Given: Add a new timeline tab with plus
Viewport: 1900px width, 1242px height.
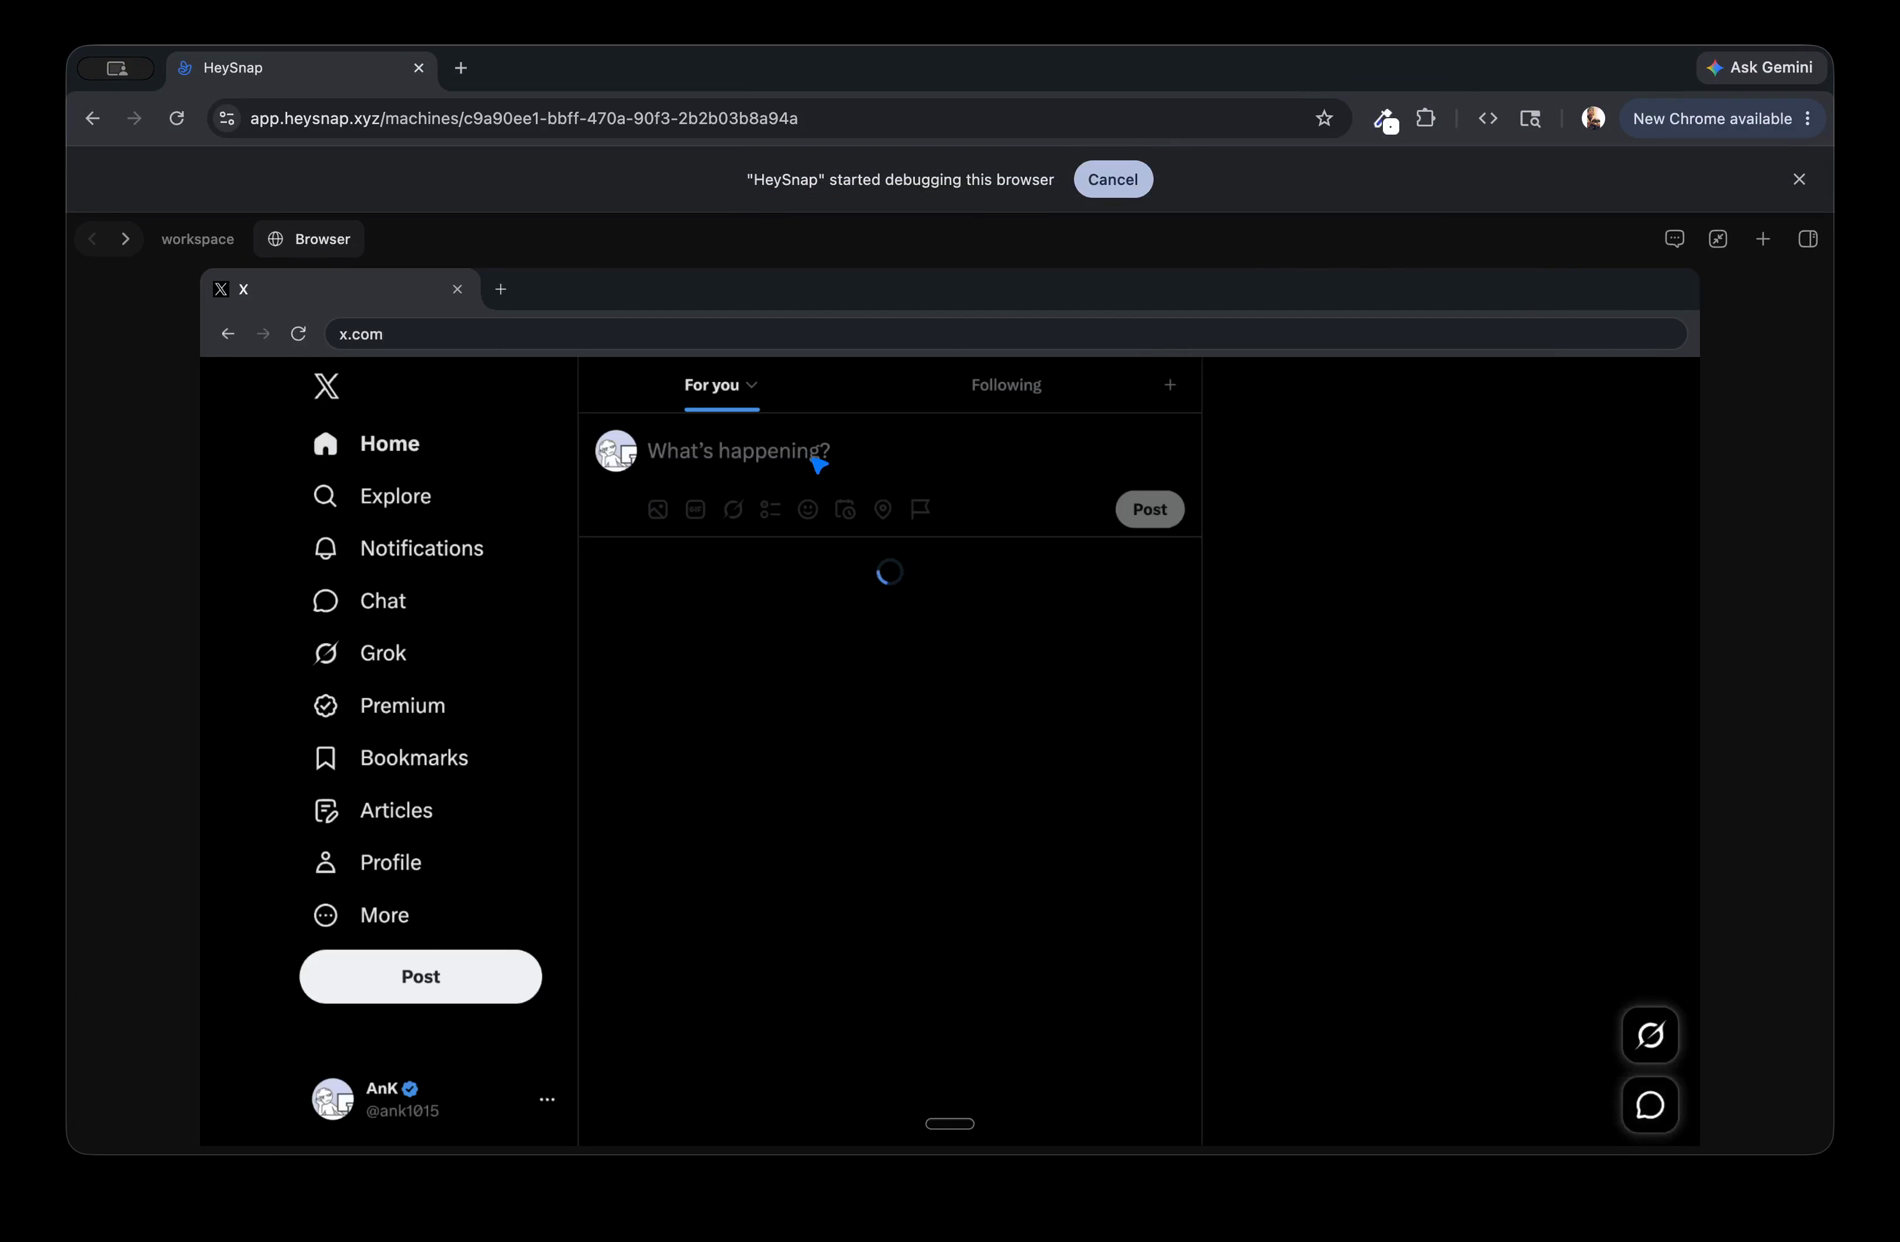Looking at the screenshot, I should tap(1170, 385).
